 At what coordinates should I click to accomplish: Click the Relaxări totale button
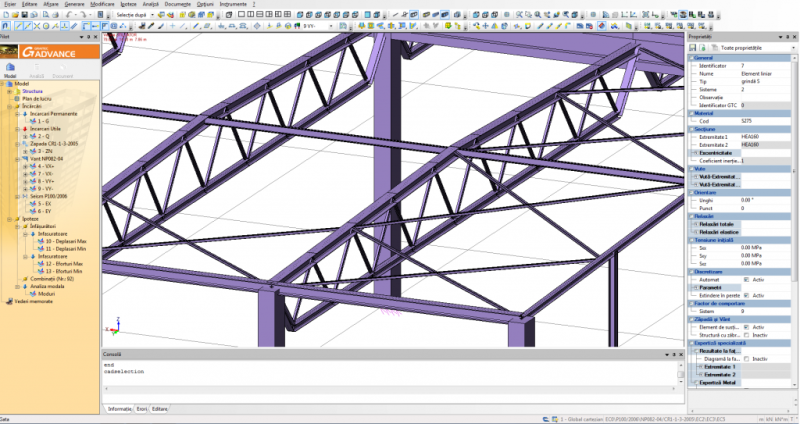point(716,224)
